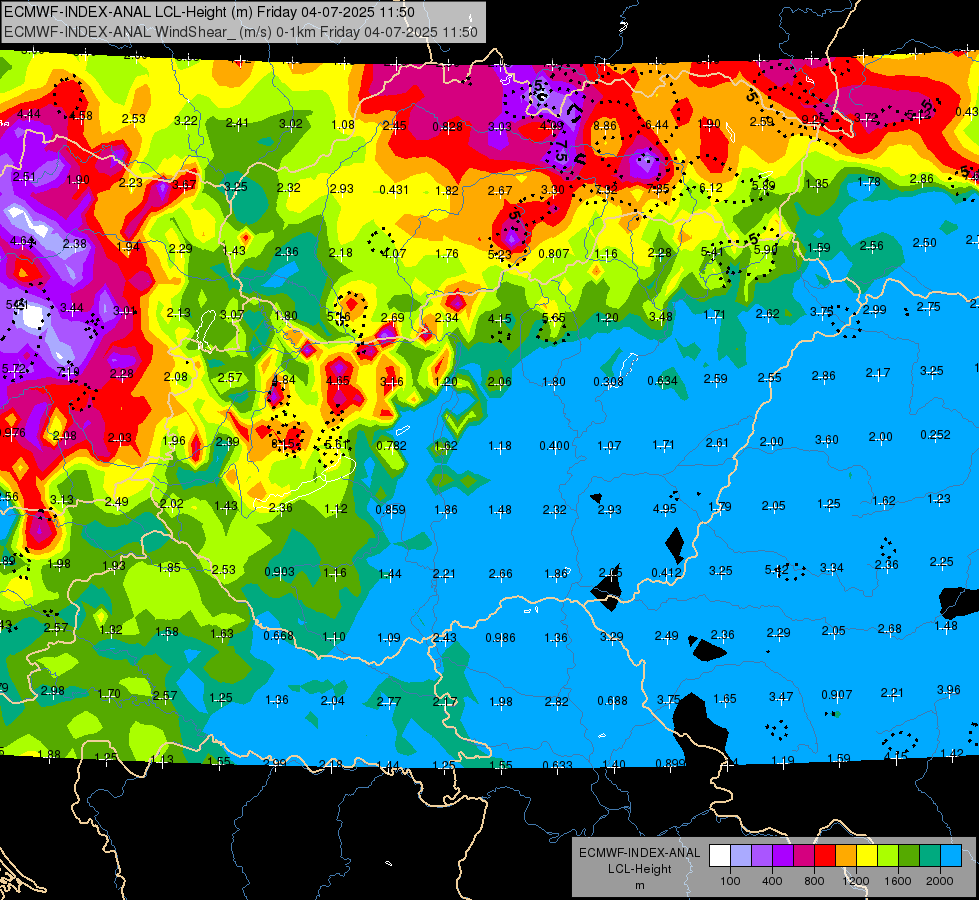The image size is (979, 900).
Task: Click the grid point labeled 4.84
Action: point(284,379)
